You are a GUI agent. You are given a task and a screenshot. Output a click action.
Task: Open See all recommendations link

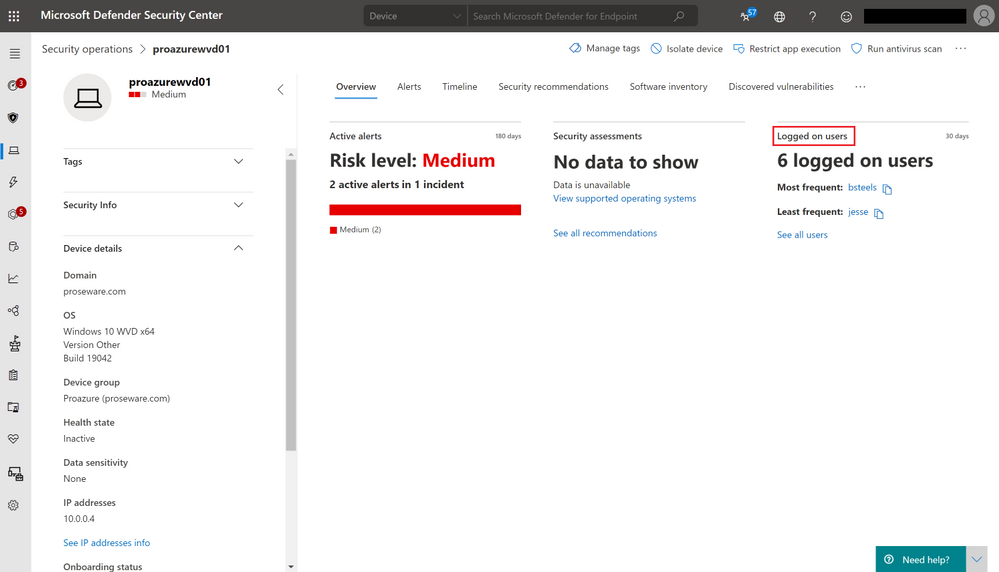point(605,233)
